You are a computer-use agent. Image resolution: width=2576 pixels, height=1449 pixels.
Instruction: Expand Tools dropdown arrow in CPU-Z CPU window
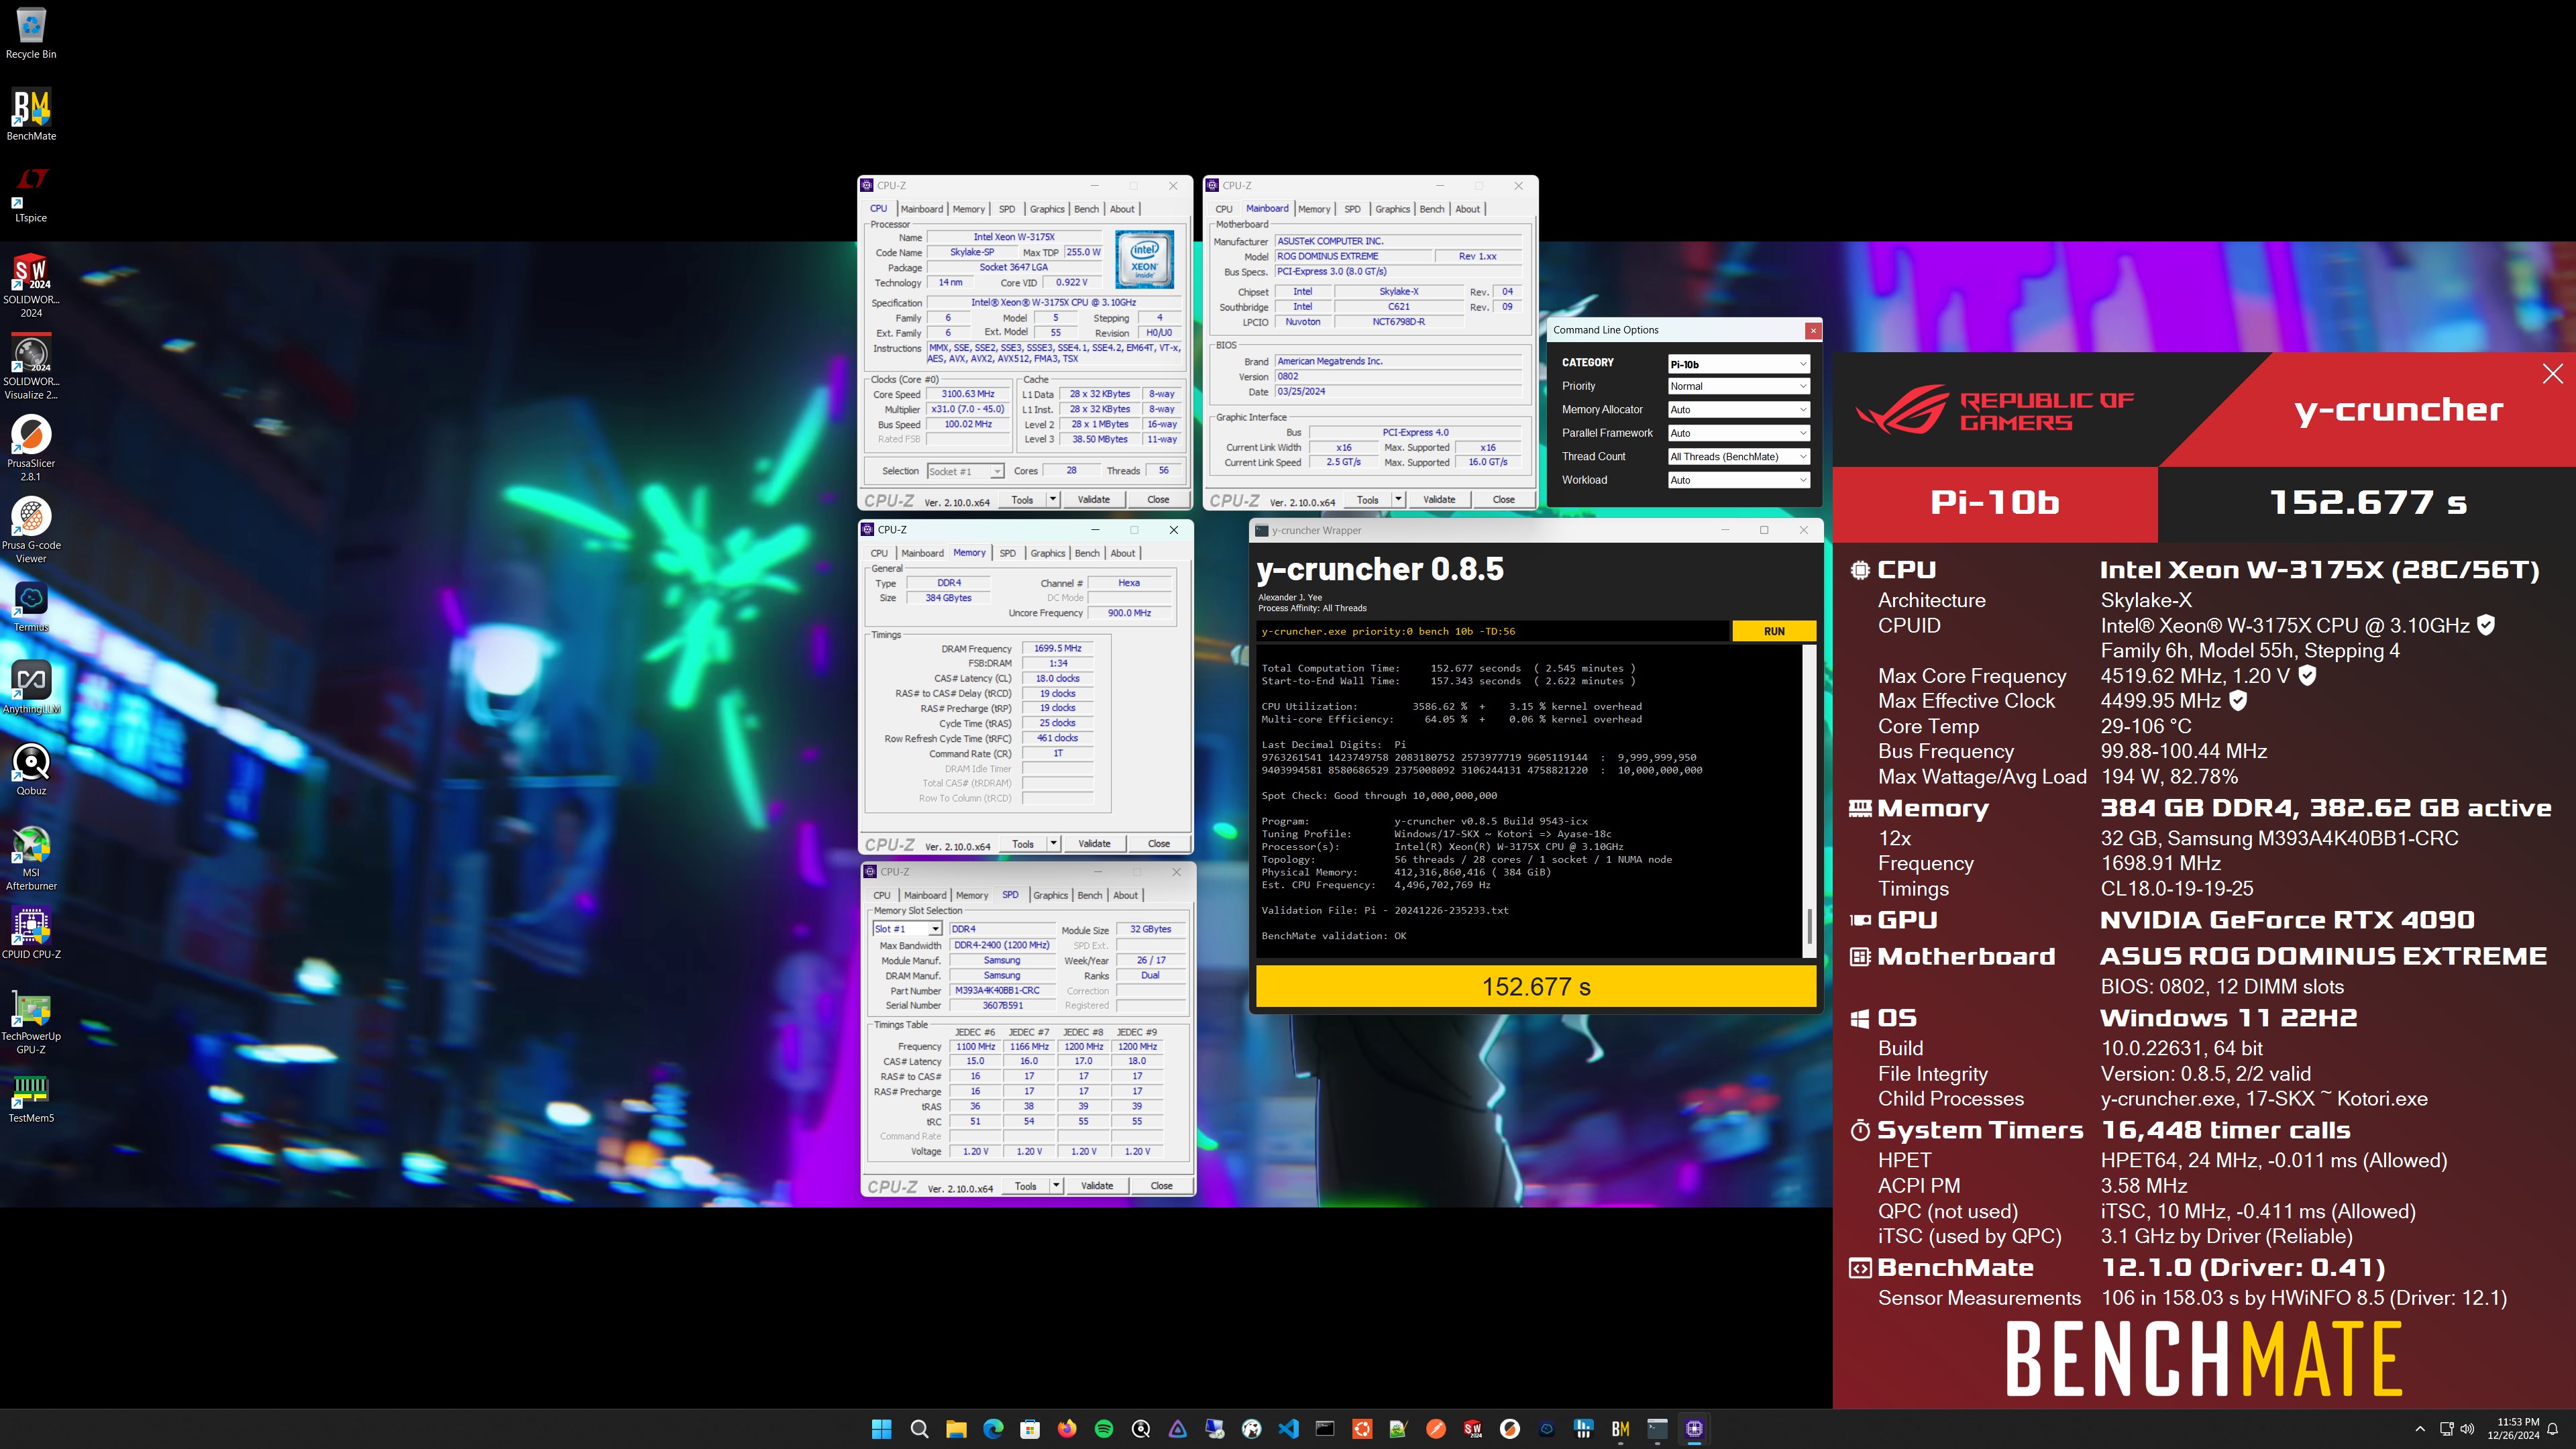click(1052, 499)
